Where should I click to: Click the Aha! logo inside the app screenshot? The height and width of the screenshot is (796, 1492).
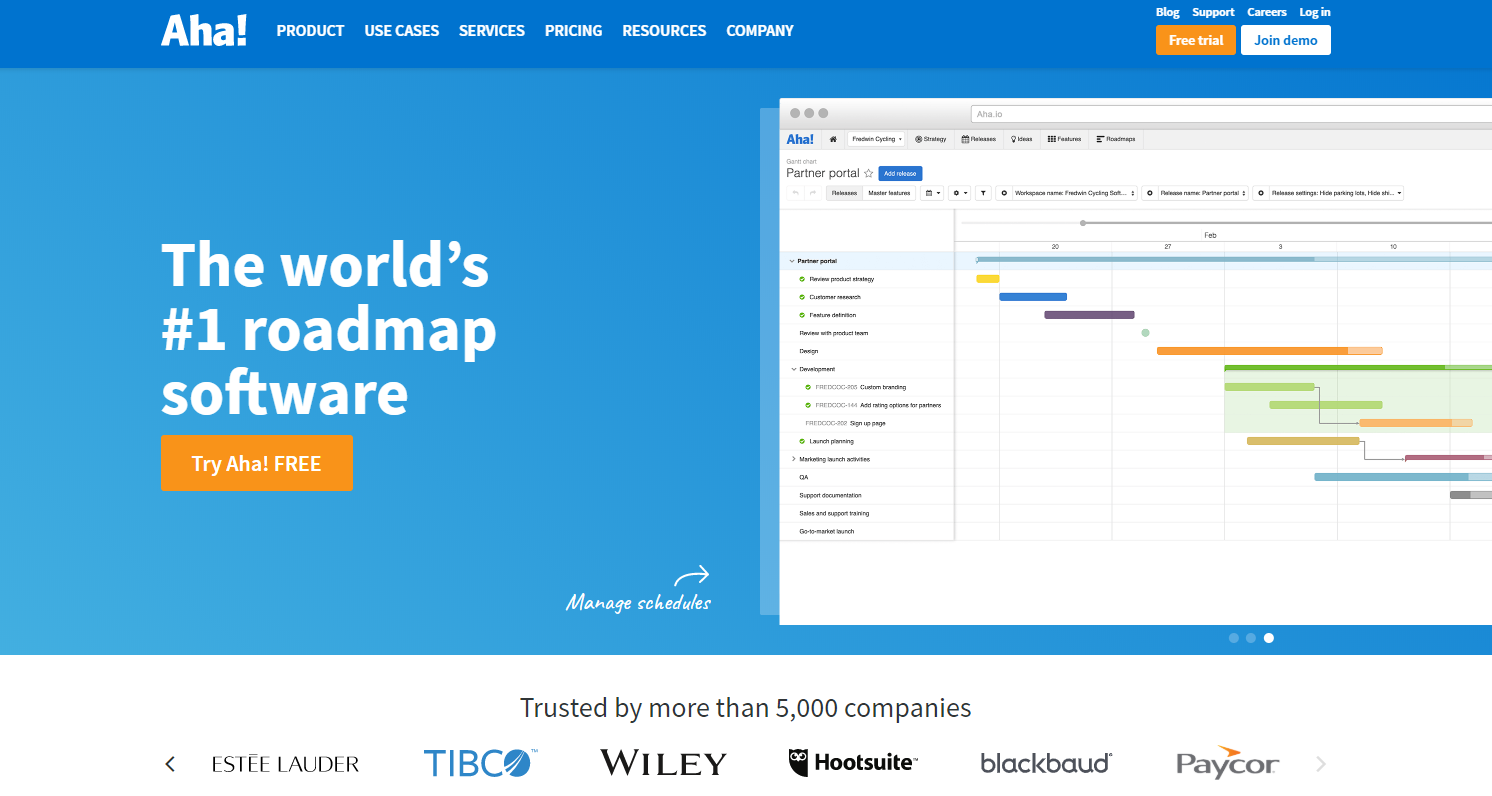(800, 139)
